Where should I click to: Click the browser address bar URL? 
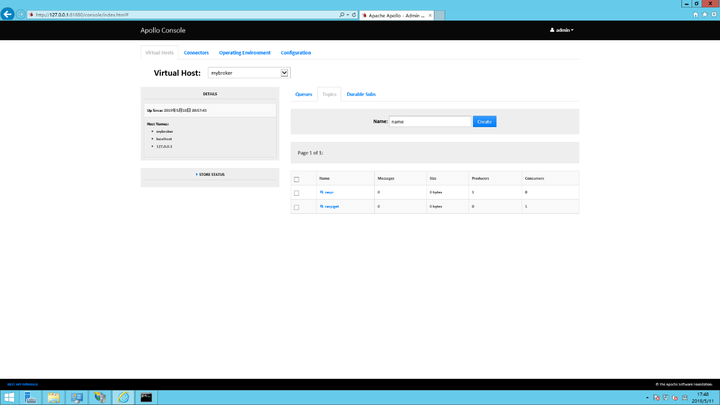(82, 15)
